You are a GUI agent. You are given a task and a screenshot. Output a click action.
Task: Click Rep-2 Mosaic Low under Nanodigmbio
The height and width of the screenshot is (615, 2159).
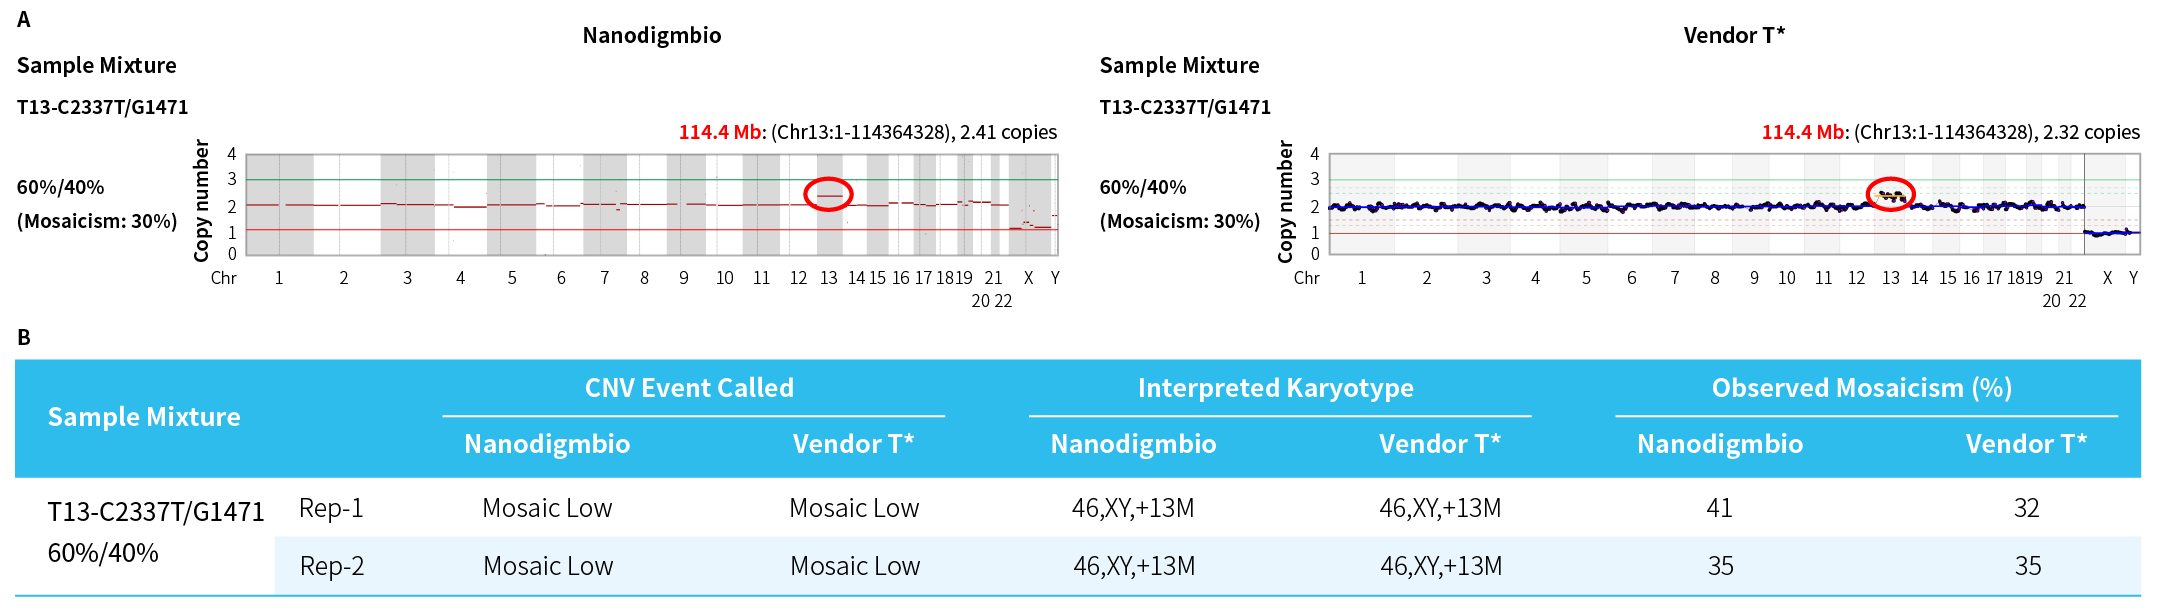[x=548, y=566]
